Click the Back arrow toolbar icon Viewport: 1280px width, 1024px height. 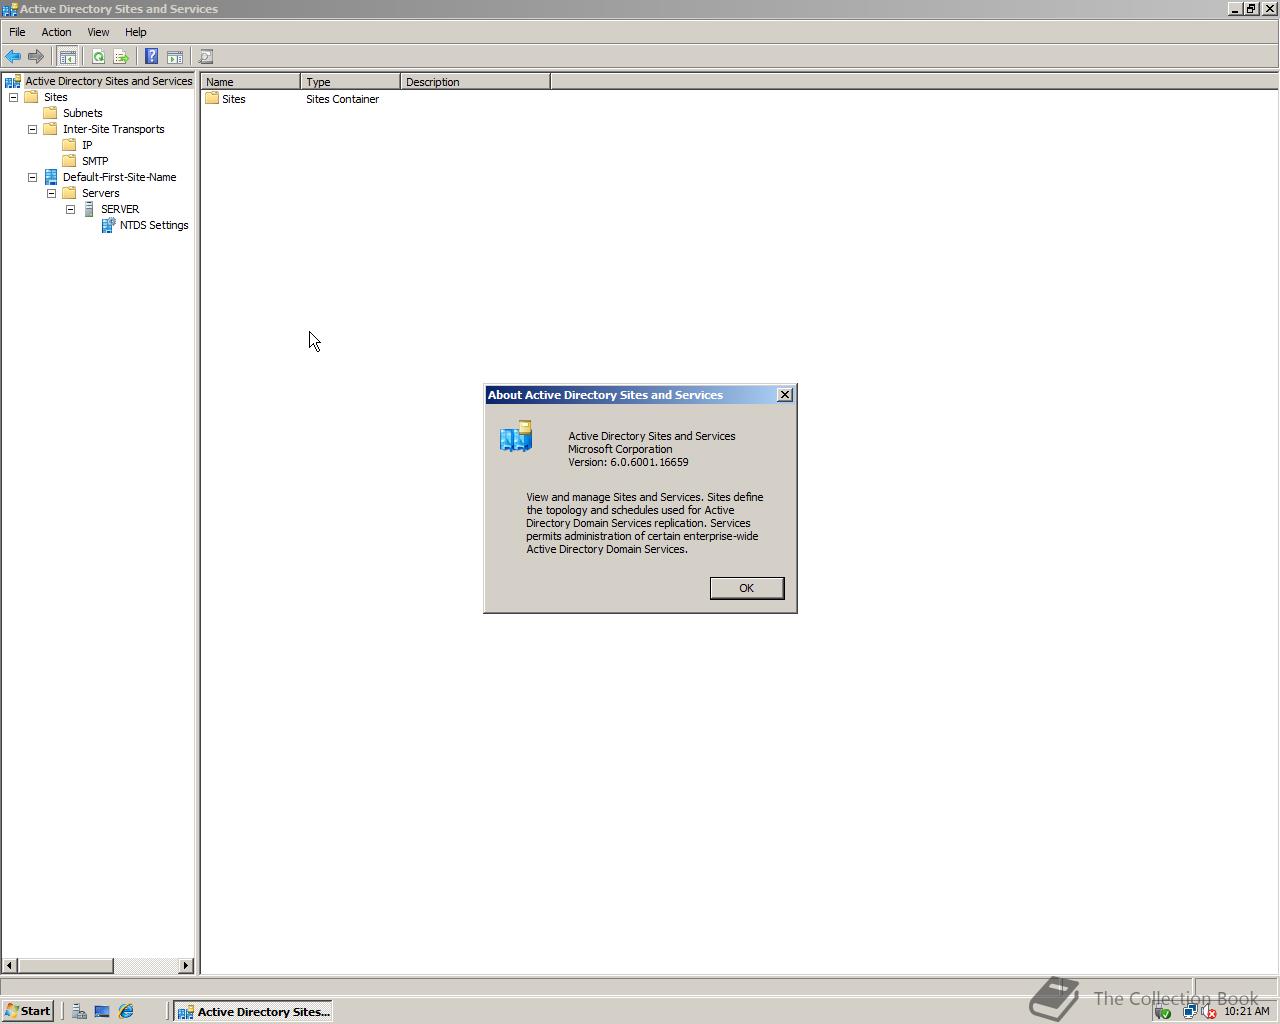[x=13, y=57]
